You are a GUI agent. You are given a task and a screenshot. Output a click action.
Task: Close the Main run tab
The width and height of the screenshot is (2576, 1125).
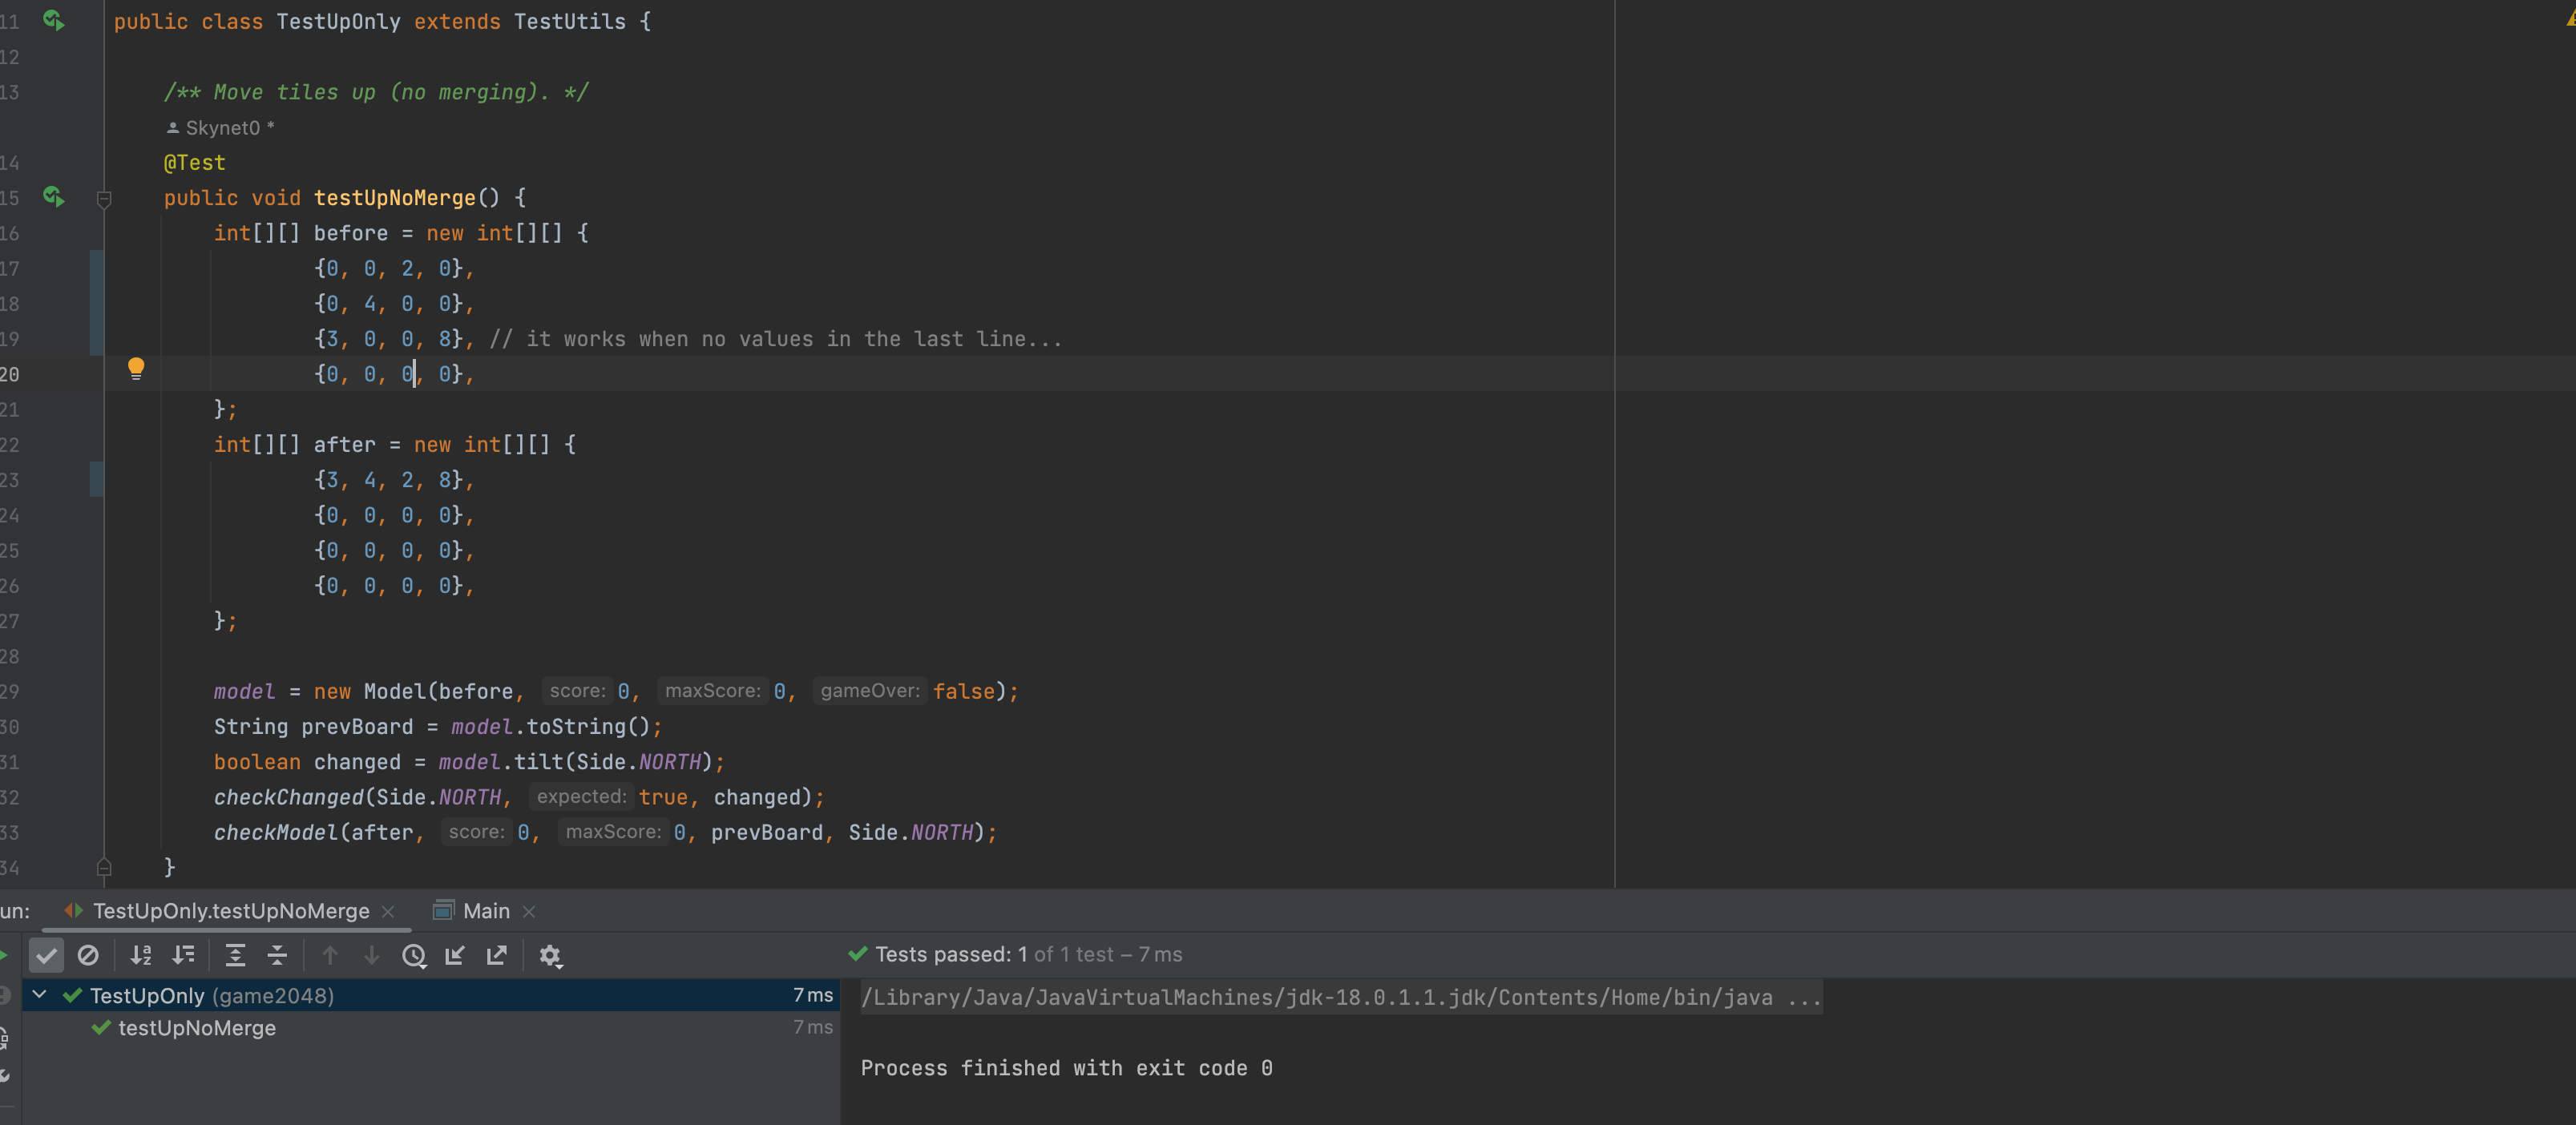click(x=529, y=912)
